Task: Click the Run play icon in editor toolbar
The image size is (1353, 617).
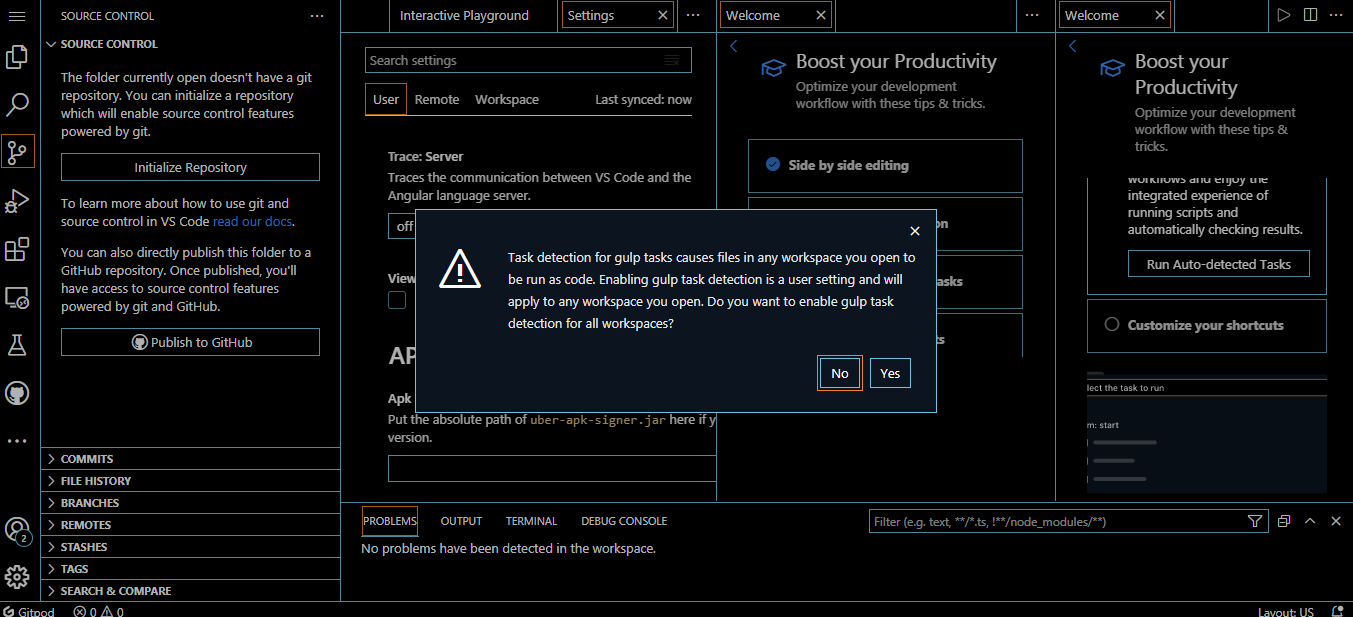Action: (x=1284, y=15)
